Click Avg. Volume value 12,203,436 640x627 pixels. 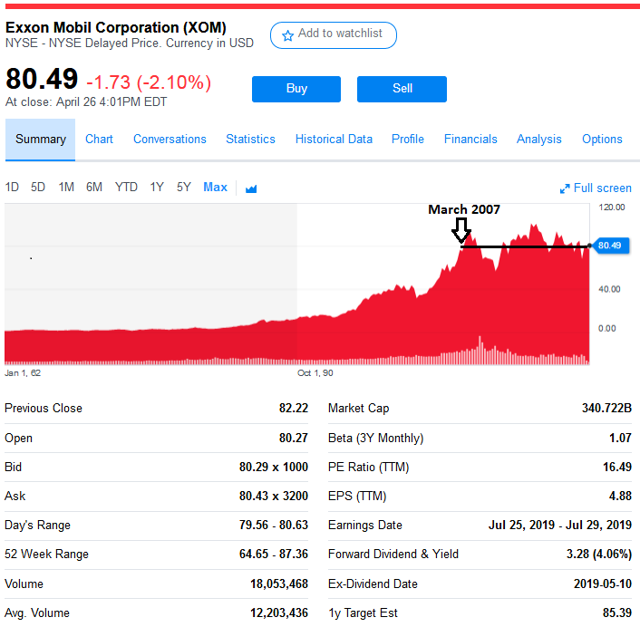(x=279, y=613)
